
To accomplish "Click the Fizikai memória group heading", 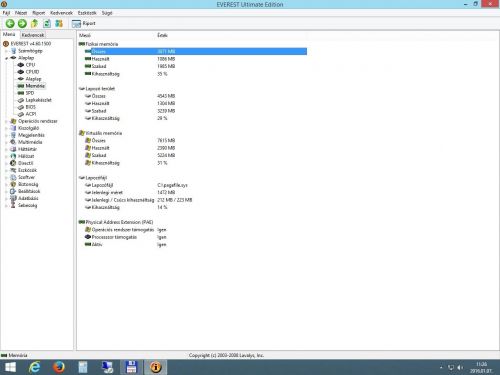I will tap(101, 44).
